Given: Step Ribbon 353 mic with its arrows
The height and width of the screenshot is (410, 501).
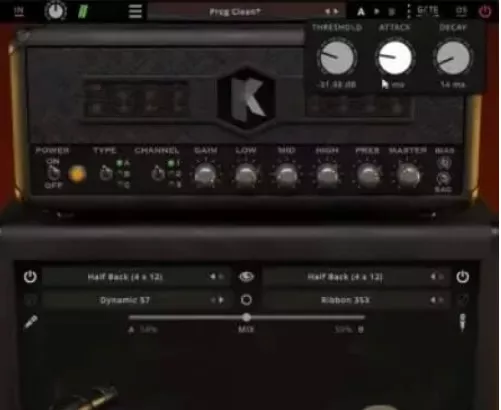Looking at the screenshot, I should tap(437, 300).
